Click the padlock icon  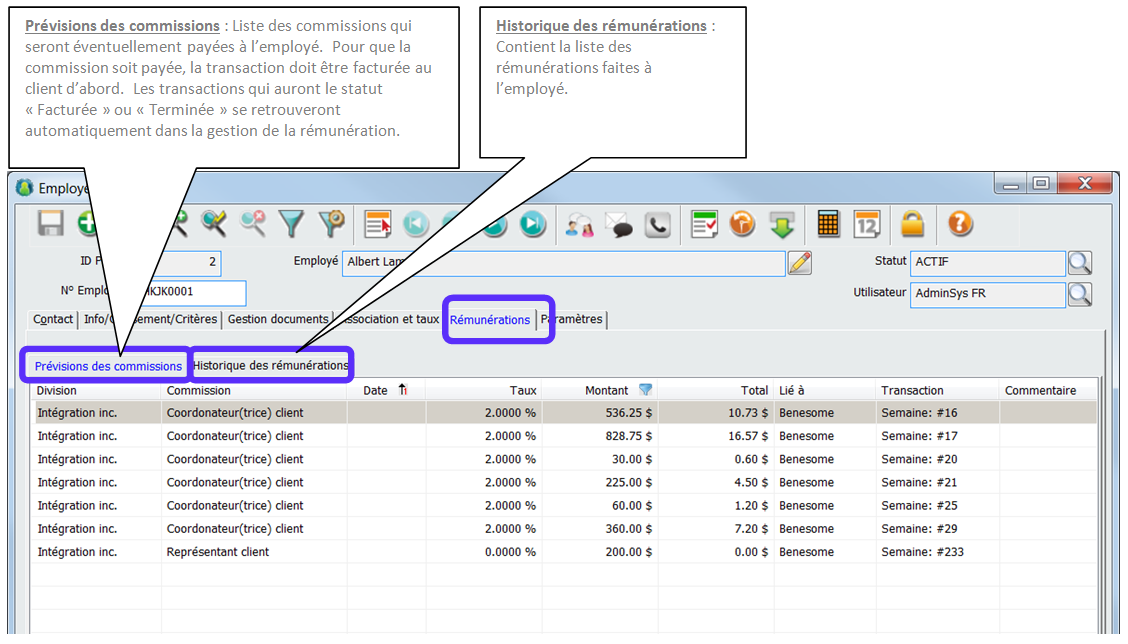pos(912,224)
